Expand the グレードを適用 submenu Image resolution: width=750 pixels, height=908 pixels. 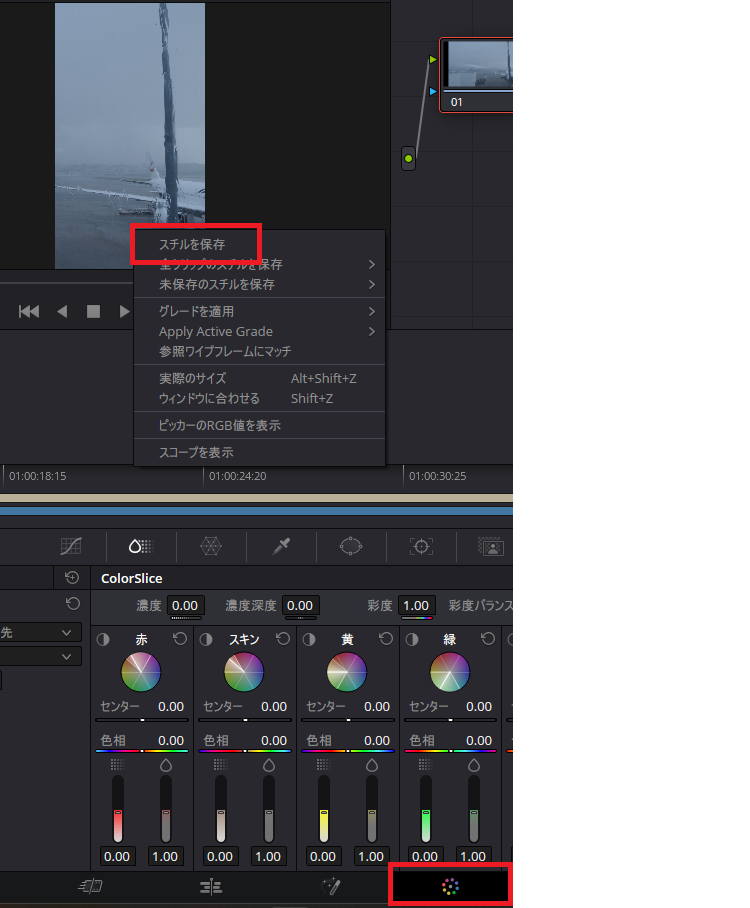371,312
